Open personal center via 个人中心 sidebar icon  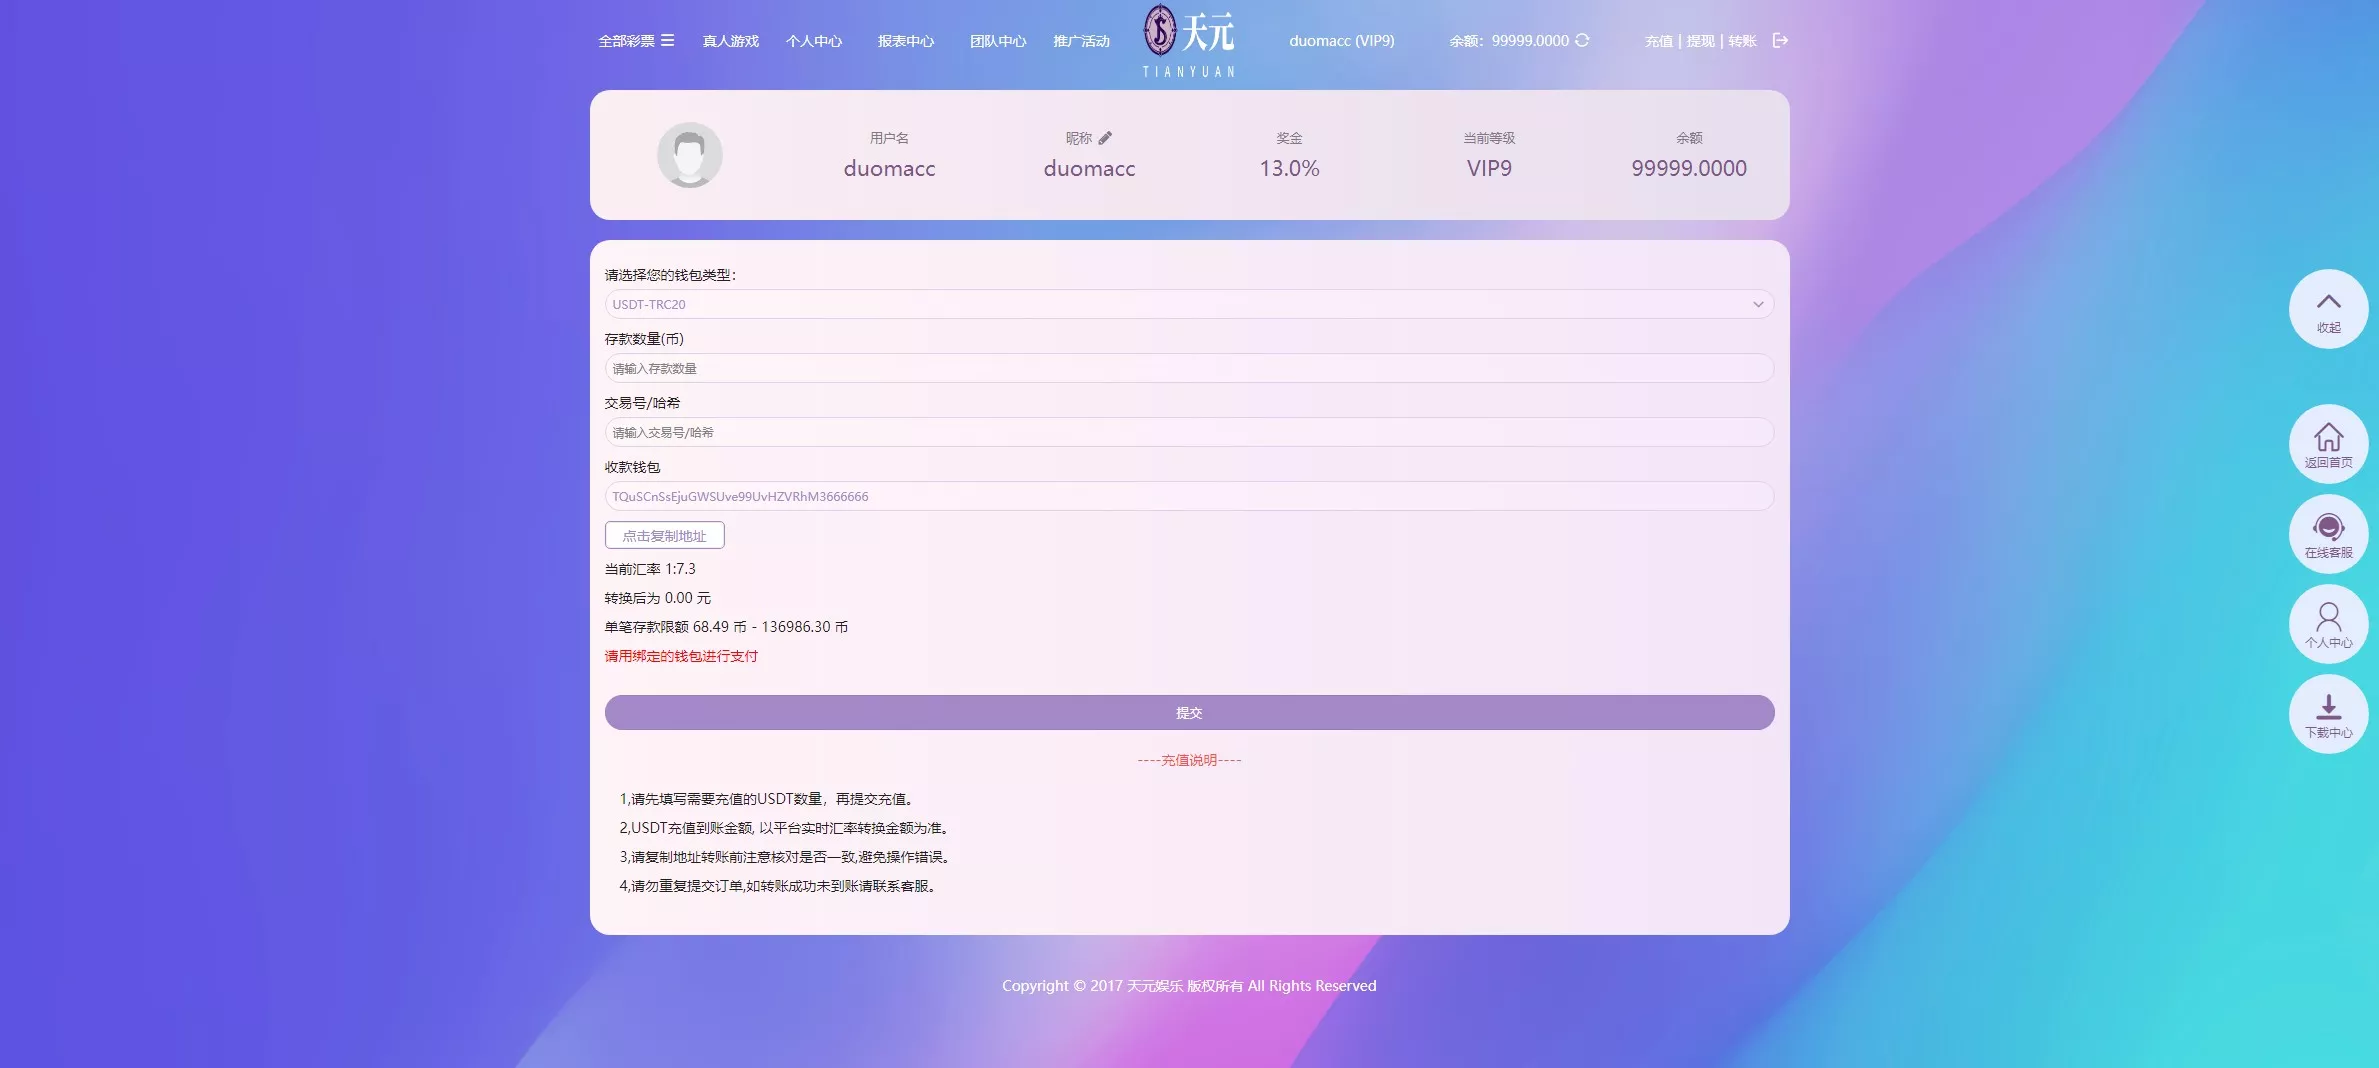[x=2329, y=623]
